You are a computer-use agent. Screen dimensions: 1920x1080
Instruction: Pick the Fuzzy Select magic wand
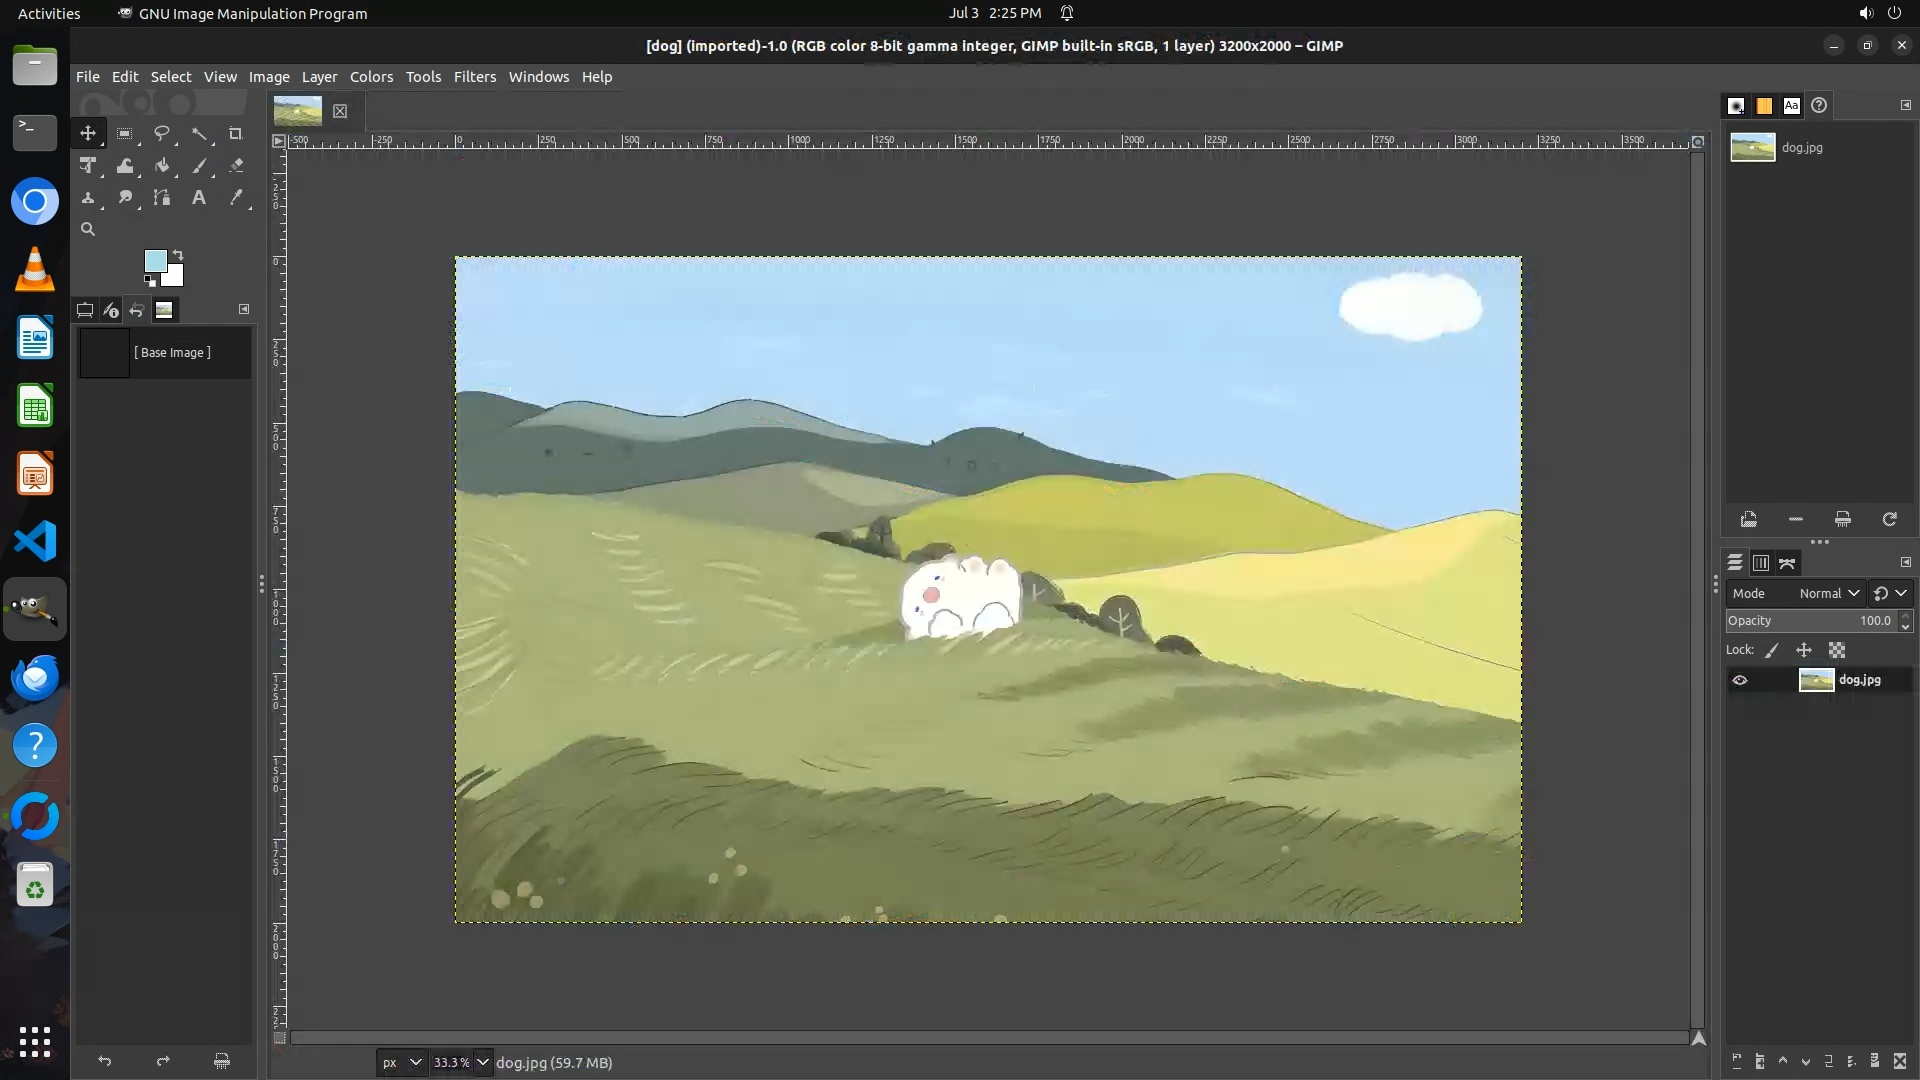click(199, 133)
